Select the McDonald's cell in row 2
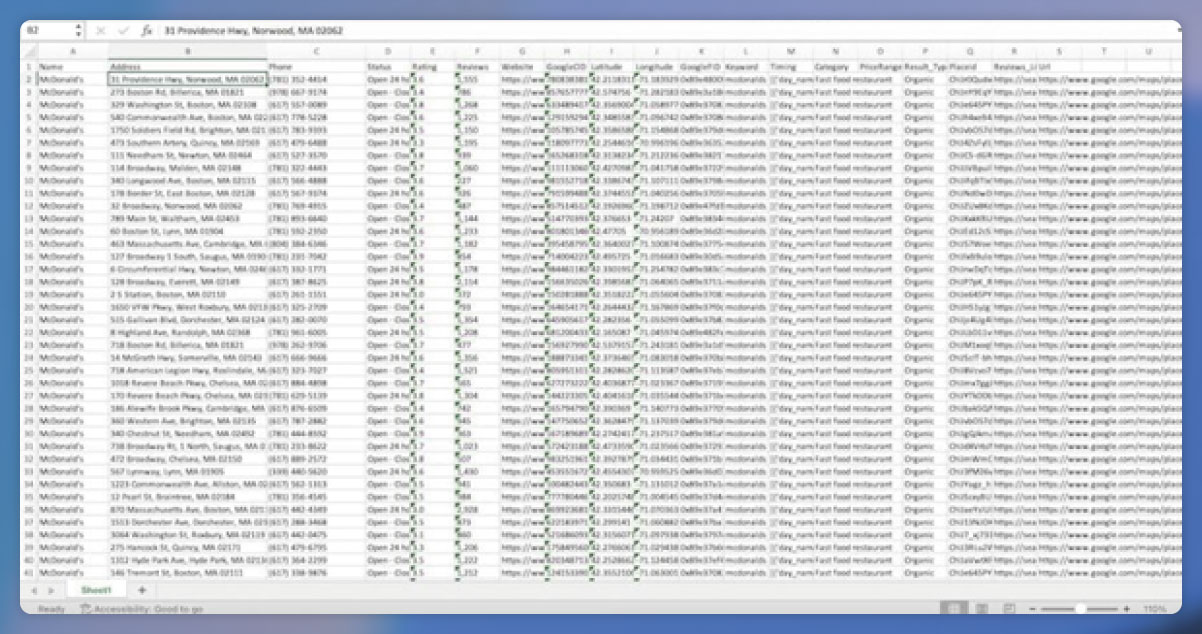The image size is (1202, 634). pyautogui.click(x=72, y=78)
